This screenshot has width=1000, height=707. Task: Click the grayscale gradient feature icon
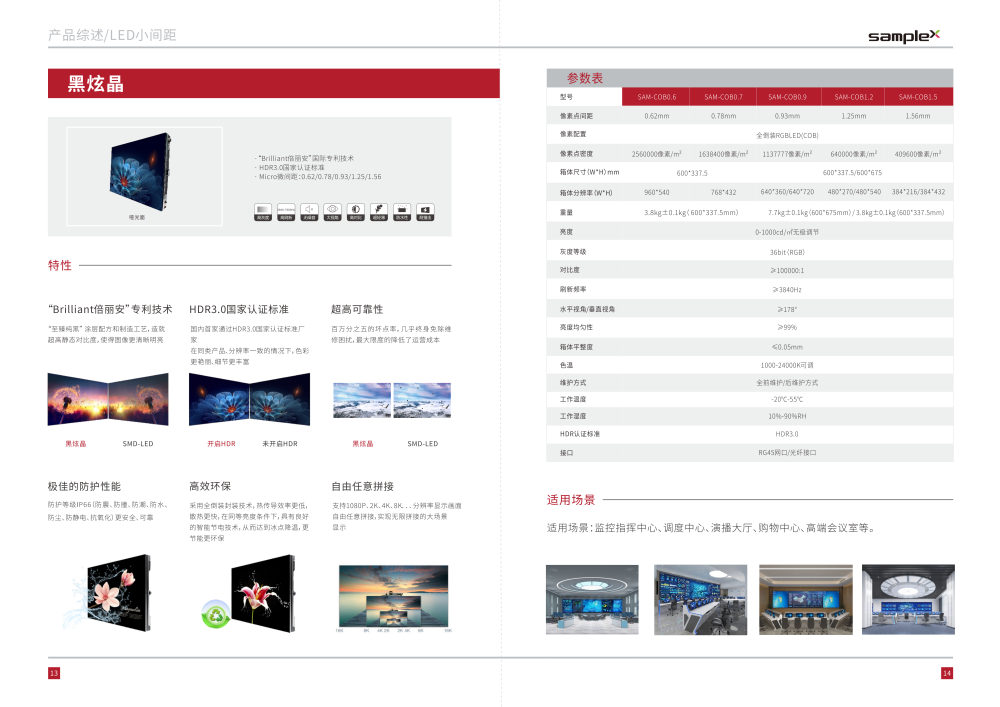(263, 209)
